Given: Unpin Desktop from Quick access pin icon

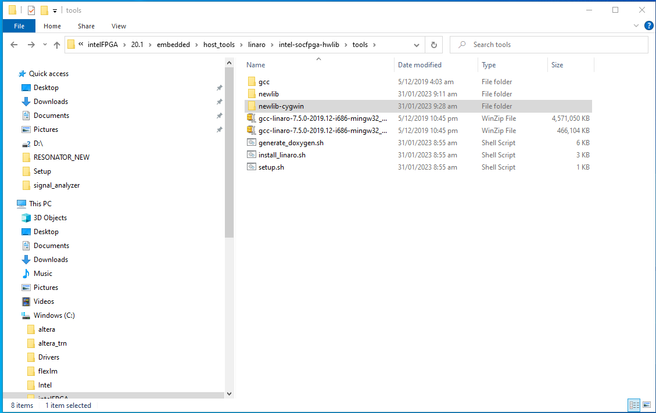Looking at the screenshot, I should tap(219, 88).
